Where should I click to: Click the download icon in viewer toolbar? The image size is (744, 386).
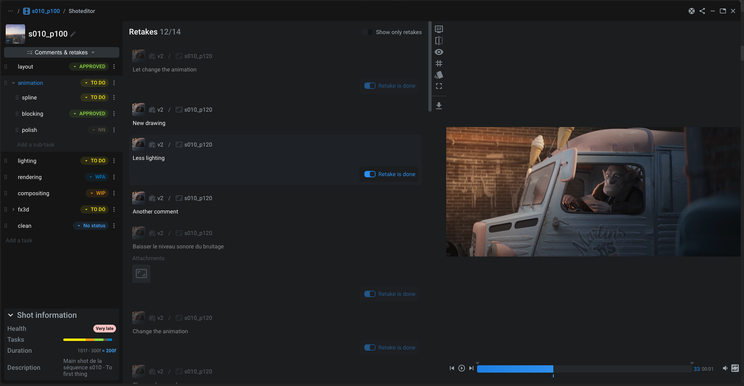tap(439, 105)
